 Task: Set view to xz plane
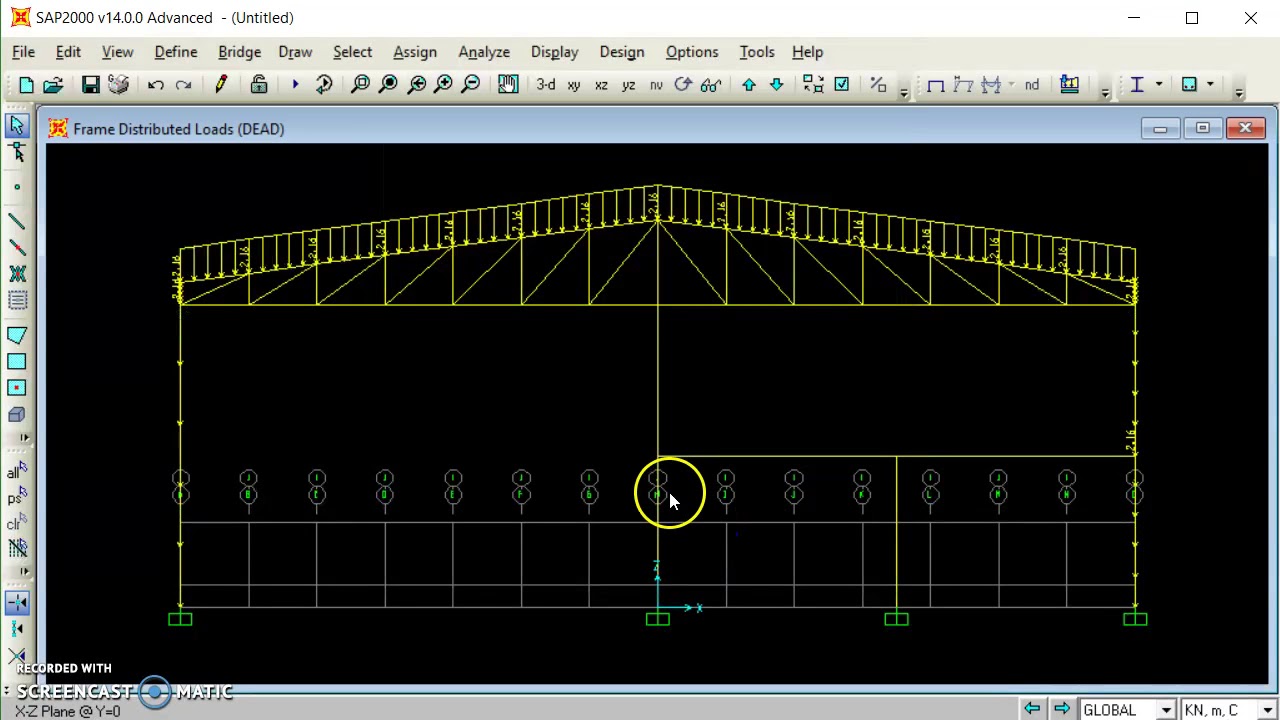tap(601, 85)
